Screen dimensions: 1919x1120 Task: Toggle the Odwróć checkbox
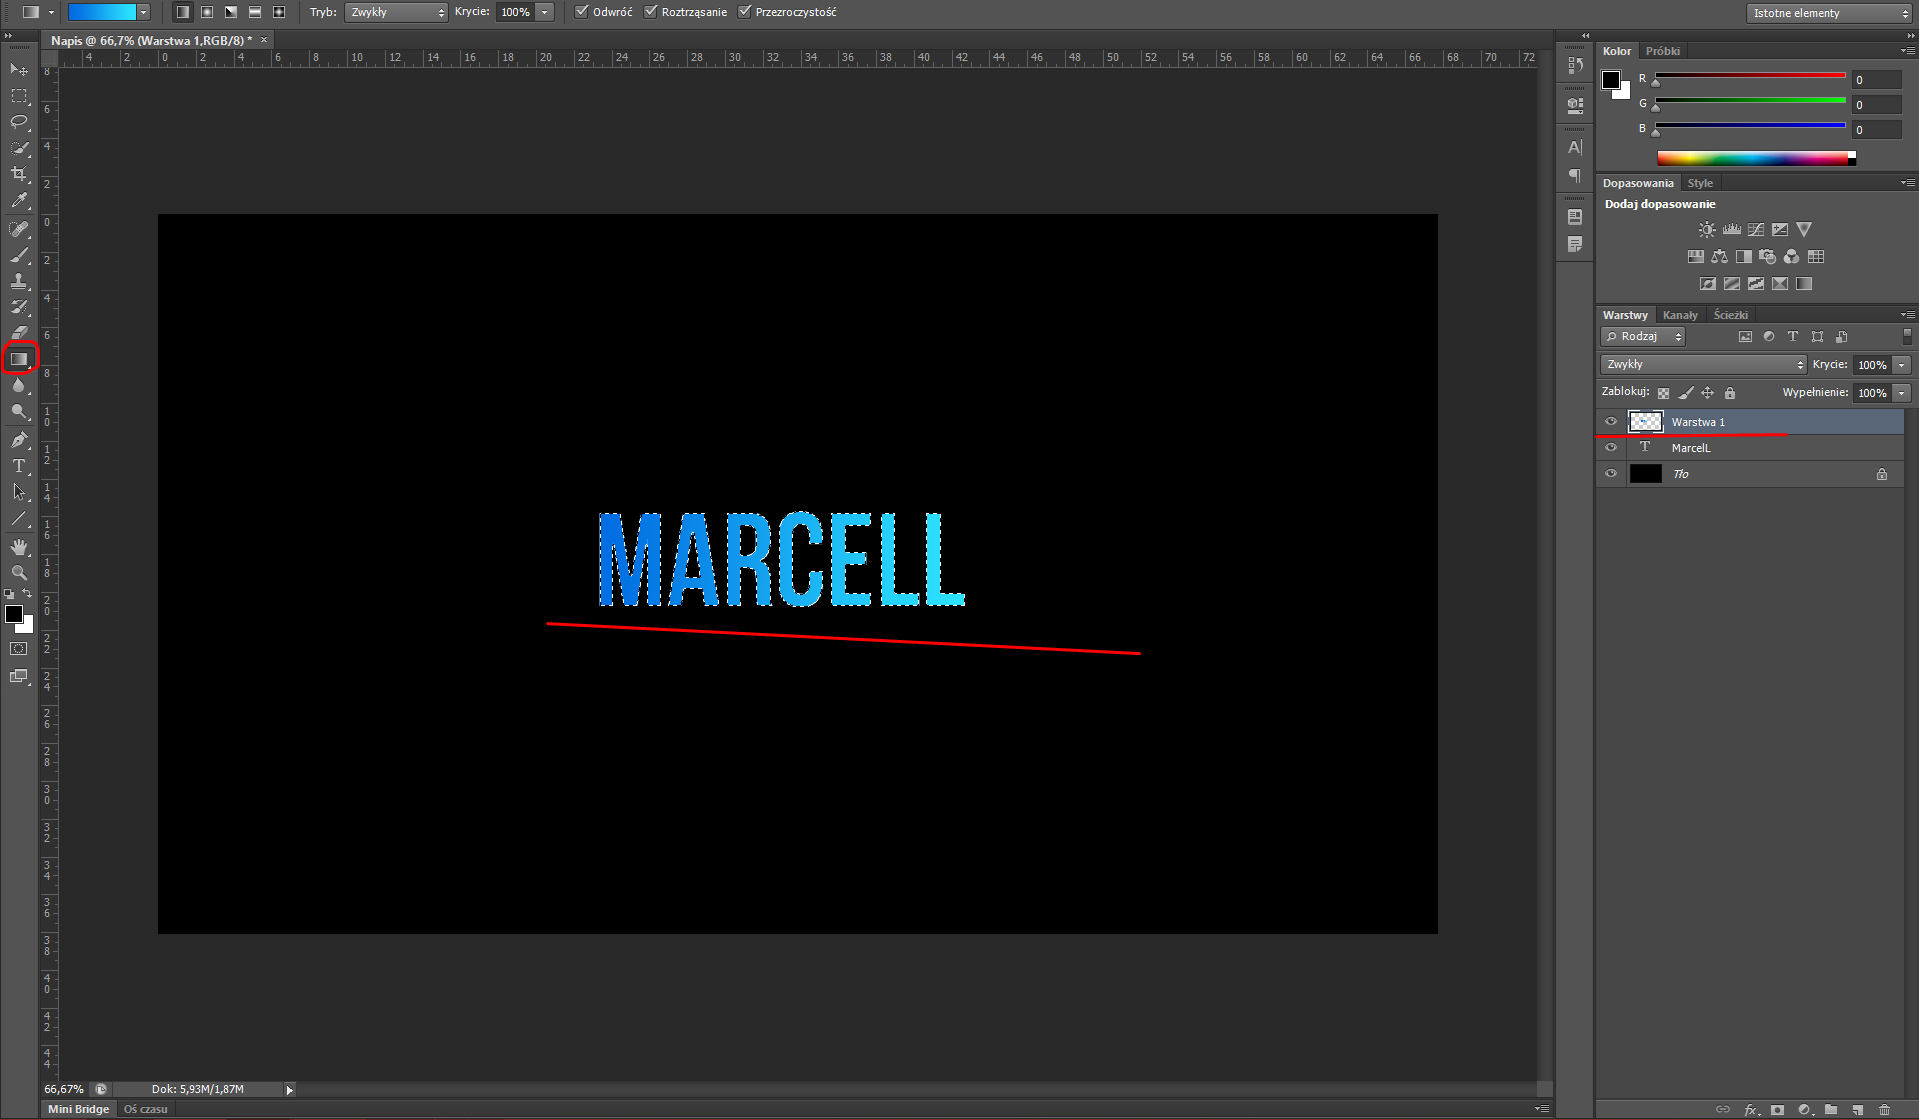click(581, 12)
